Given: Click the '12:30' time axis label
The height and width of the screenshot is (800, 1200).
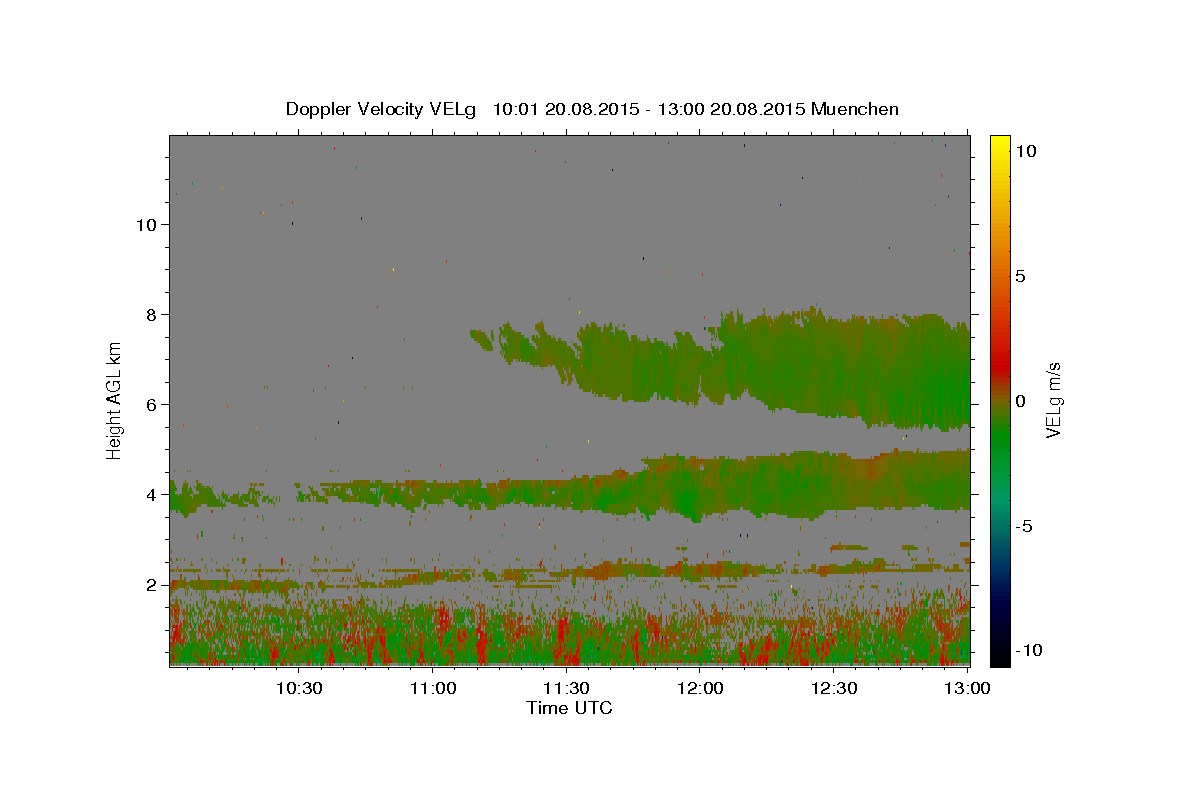Looking at the screenshot, I should pyautogui.click(x=835, y=688).
